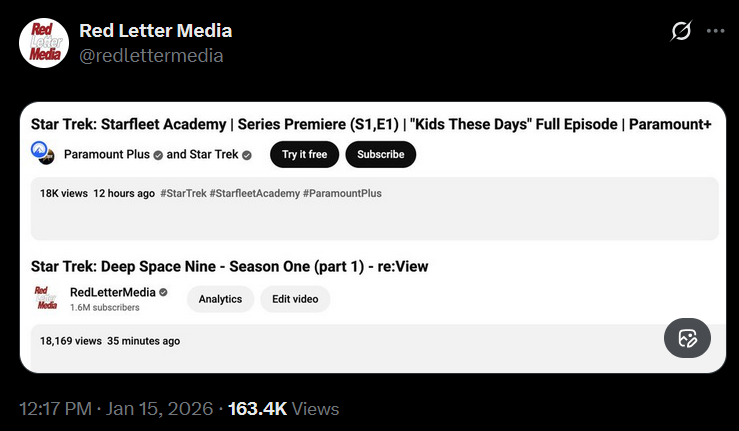Click the Paramount Plus channel avatar
739x431 pixels.
42,153
